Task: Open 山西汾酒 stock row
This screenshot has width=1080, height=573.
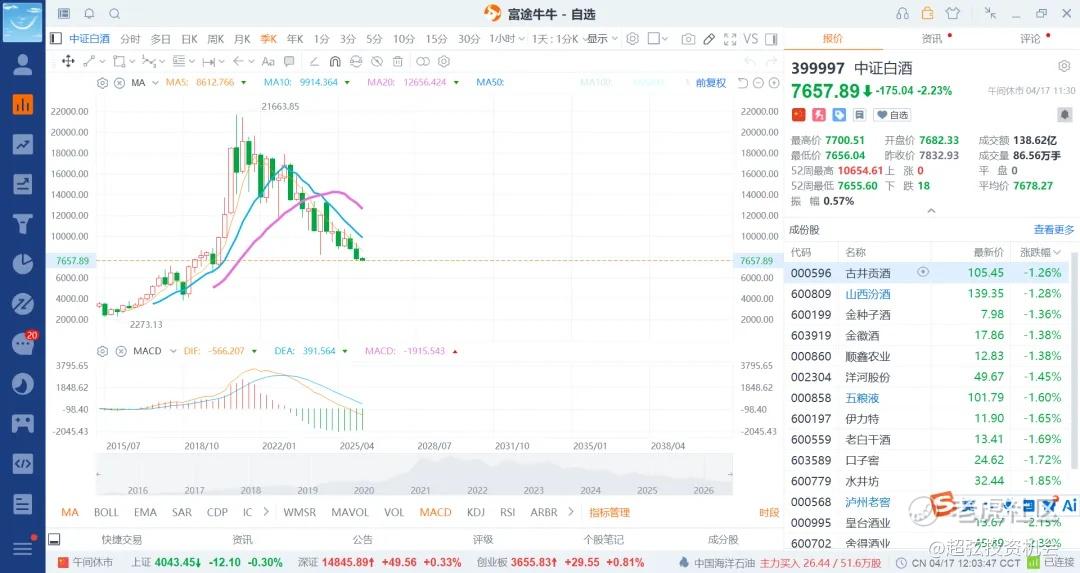Action: (927, 293)
